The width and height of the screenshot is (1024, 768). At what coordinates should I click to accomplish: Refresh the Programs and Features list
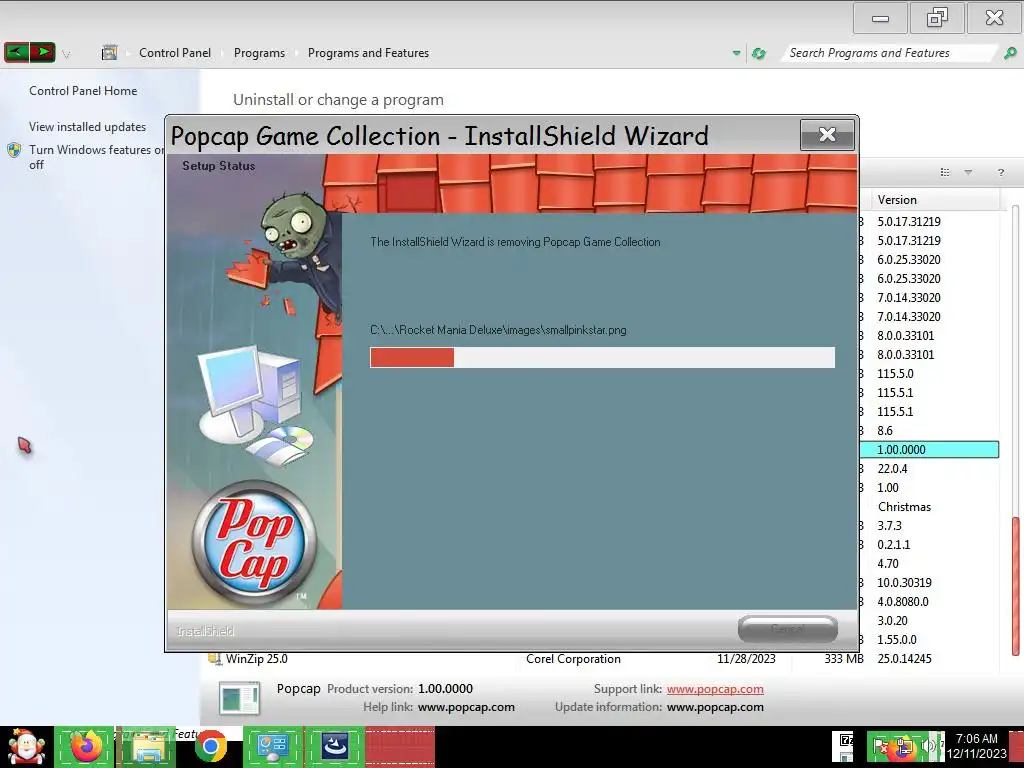[758, 54]
